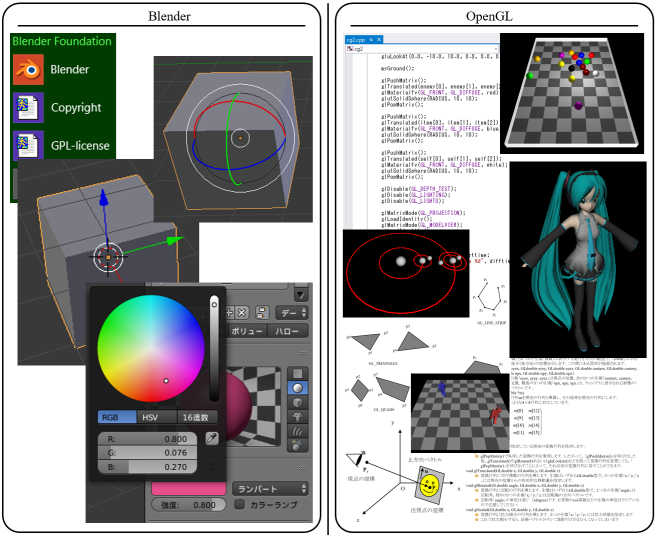Click the myGround(); code line
The height and width of the screenshot is (535, 656).
click(397, 68)
